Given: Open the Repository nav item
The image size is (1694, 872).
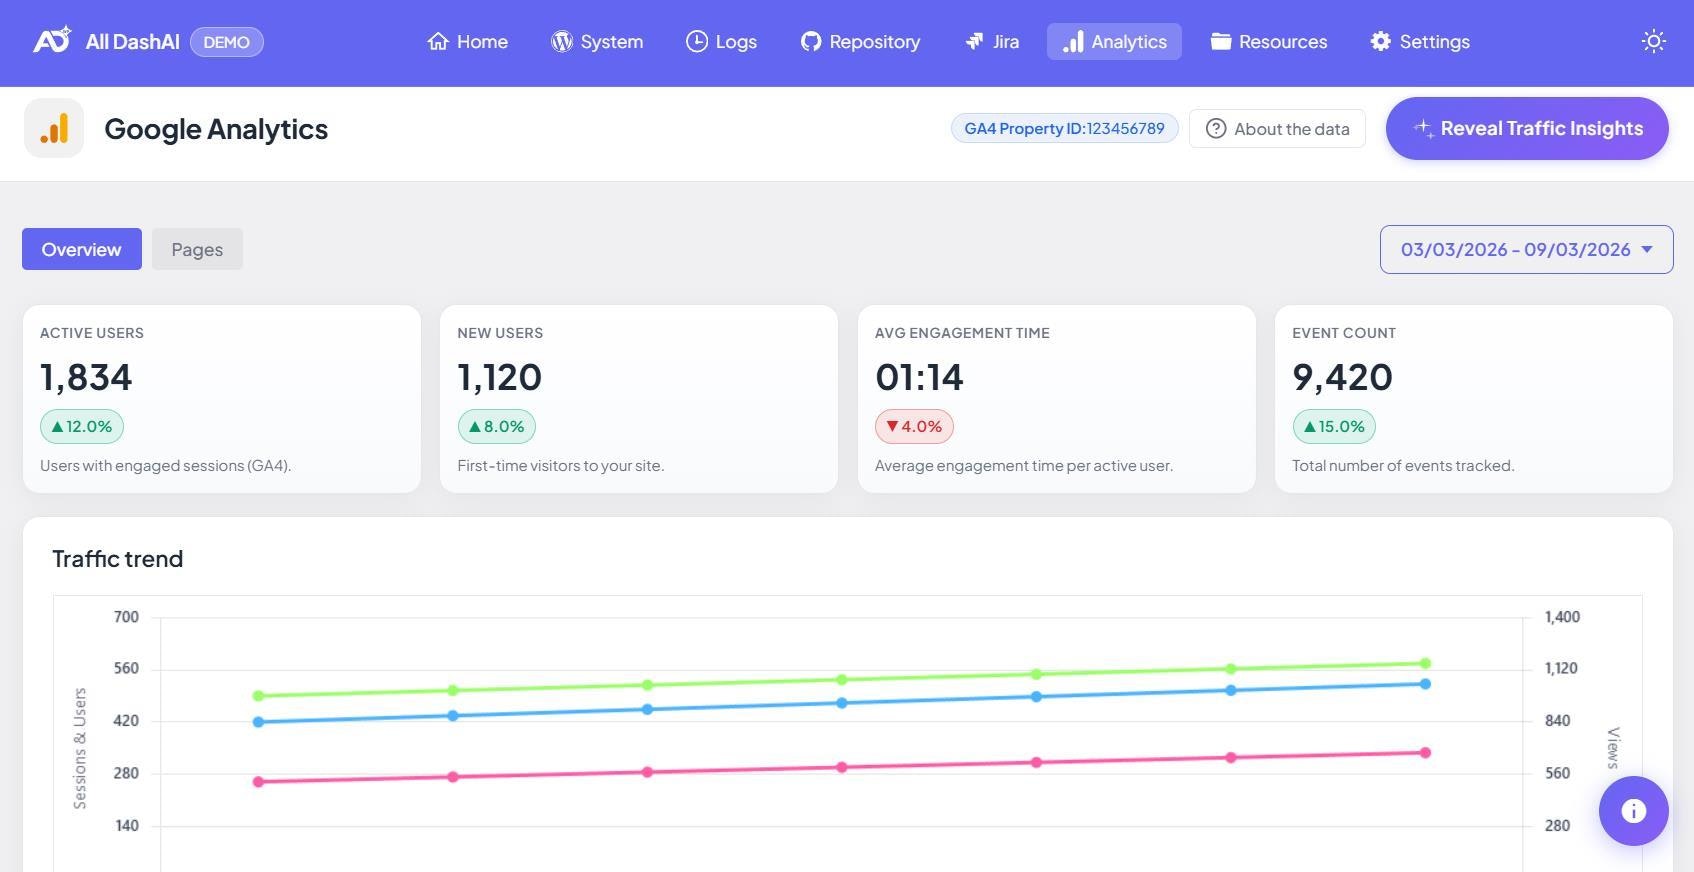Looking at the screenshot, I should pyautogui.click(x=860, y=42).
